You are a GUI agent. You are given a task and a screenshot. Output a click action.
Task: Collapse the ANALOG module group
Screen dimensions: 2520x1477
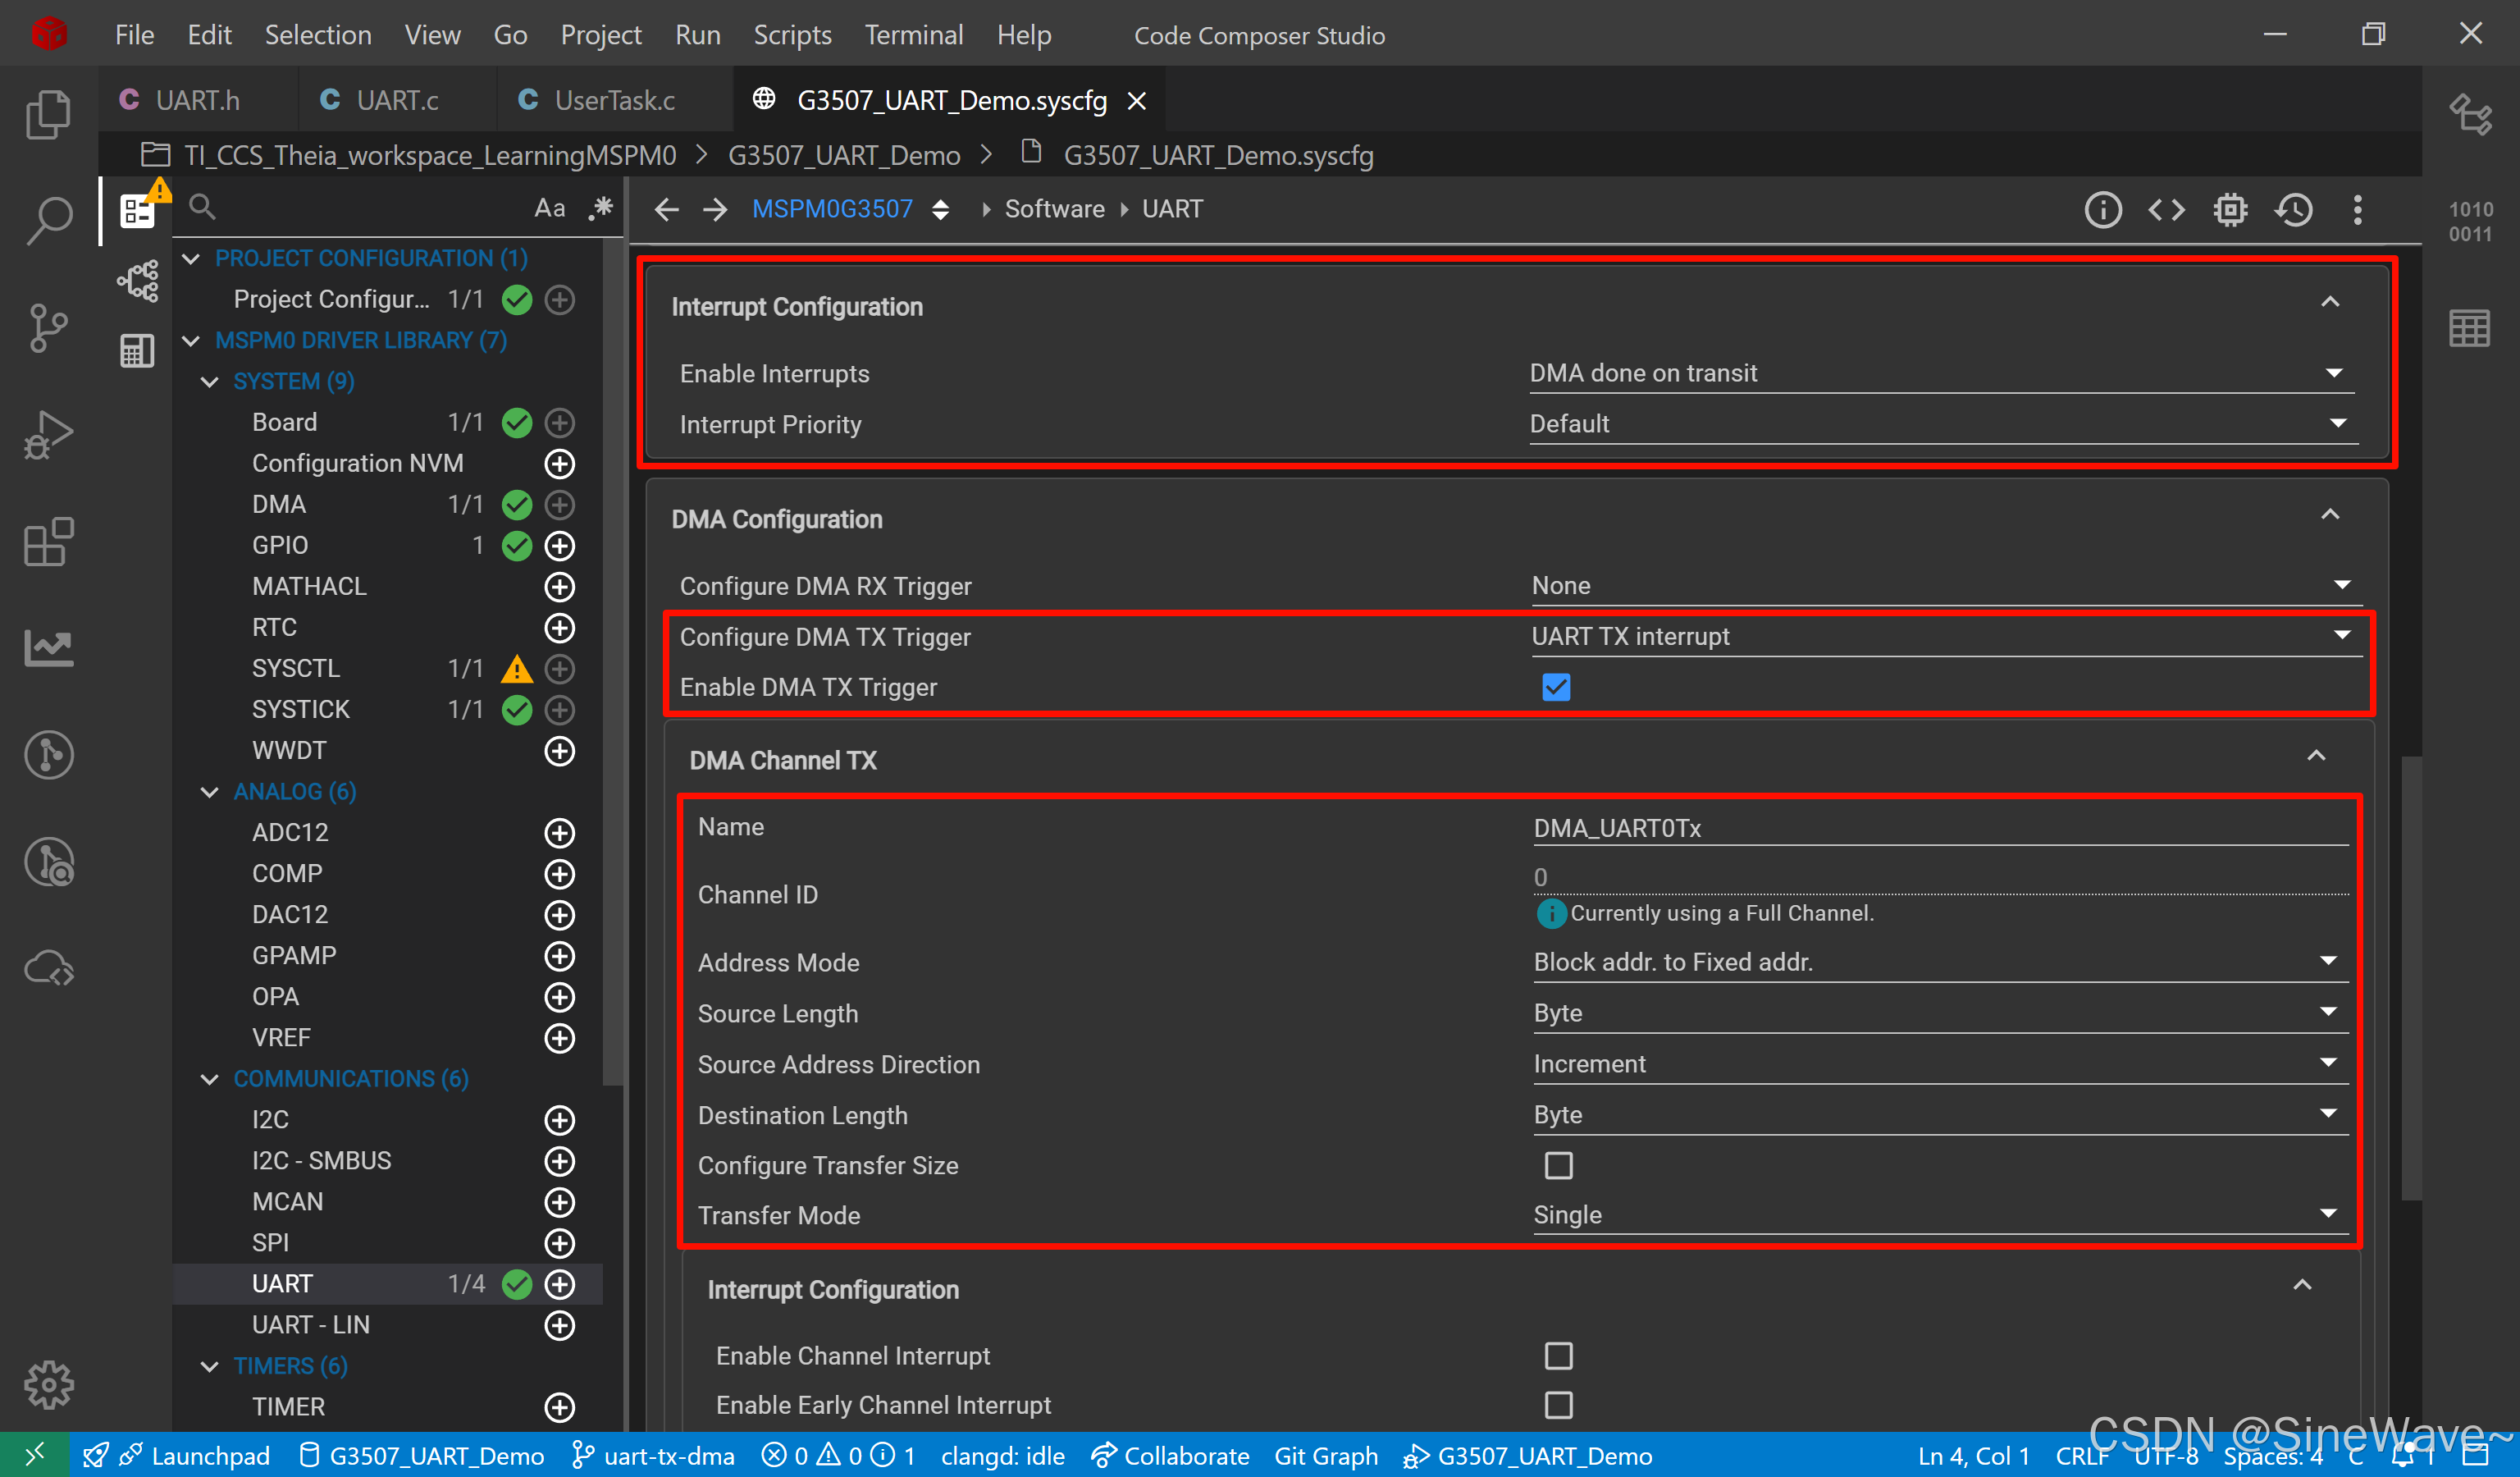(209, 792)
